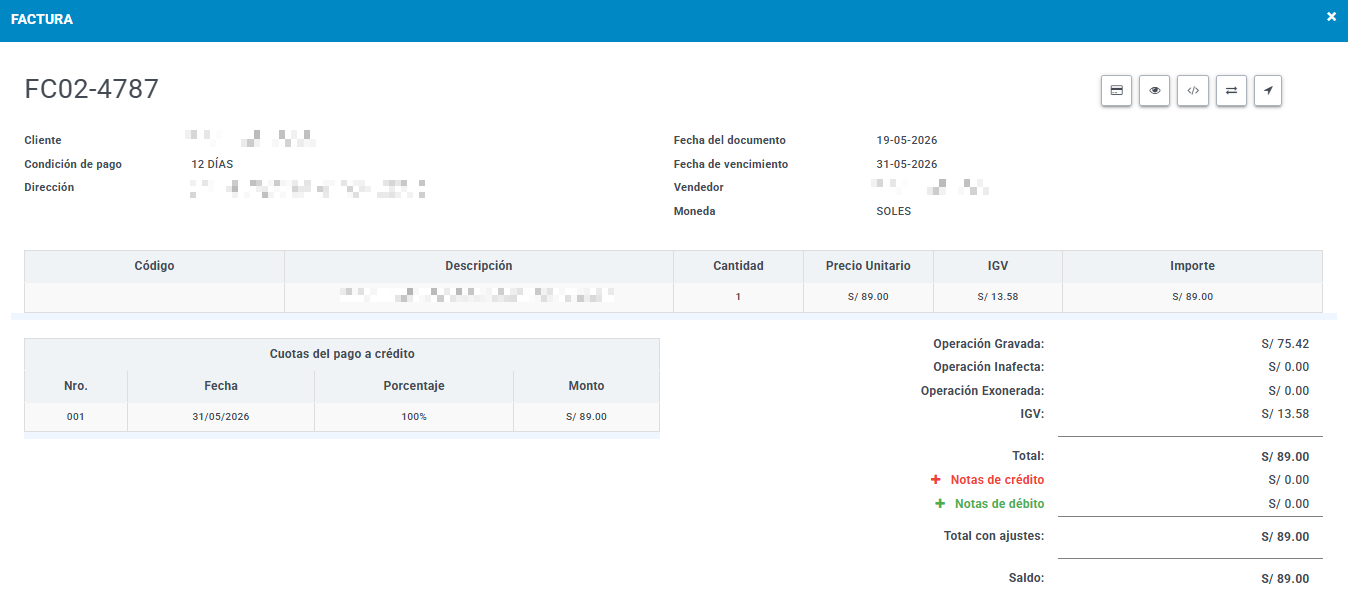
Task: Click the document date 19-05-2026
Action: point(907,140)
